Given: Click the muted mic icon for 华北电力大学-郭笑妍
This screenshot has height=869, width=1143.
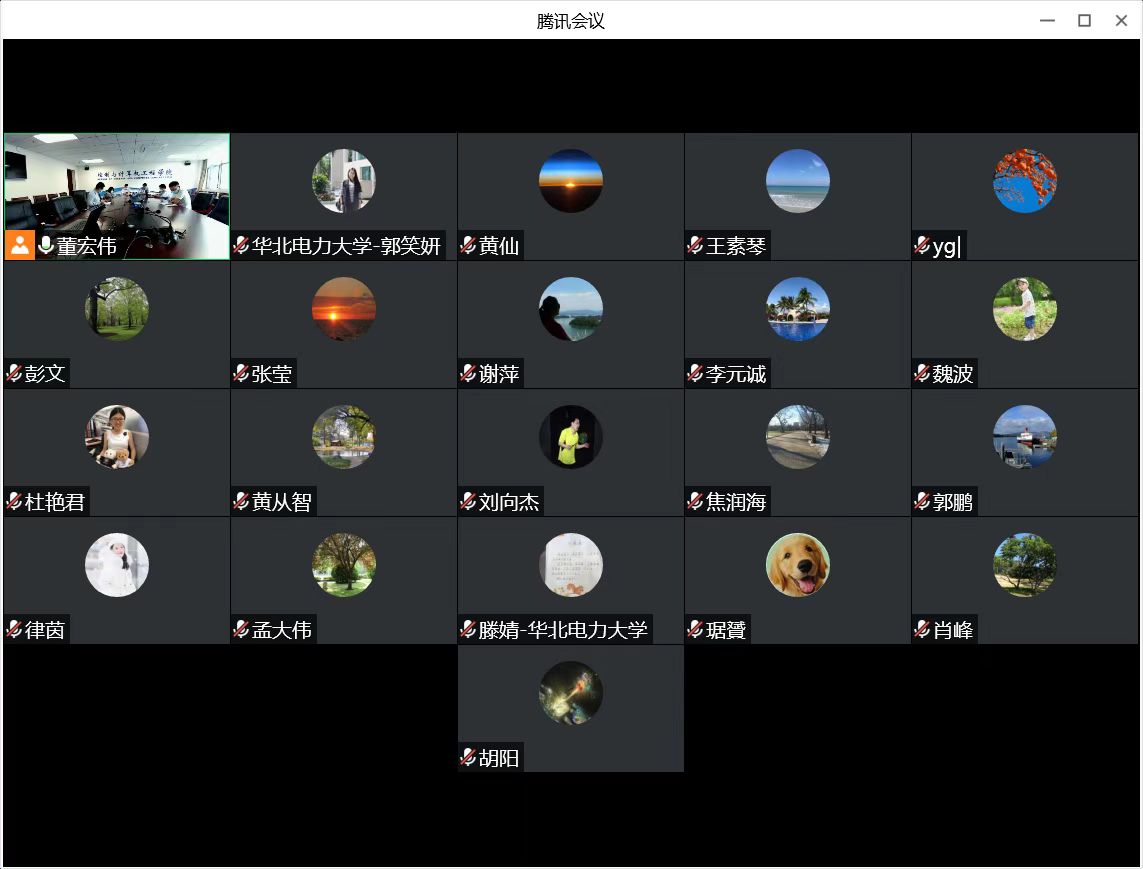Looking at the screenshot, I should pyautogui.click(x=241, y=245).
